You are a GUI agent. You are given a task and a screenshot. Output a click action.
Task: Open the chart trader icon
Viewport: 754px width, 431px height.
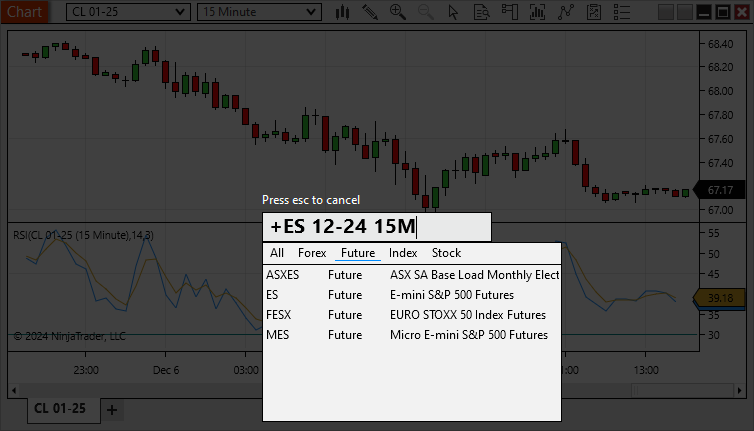pos(511,12)
